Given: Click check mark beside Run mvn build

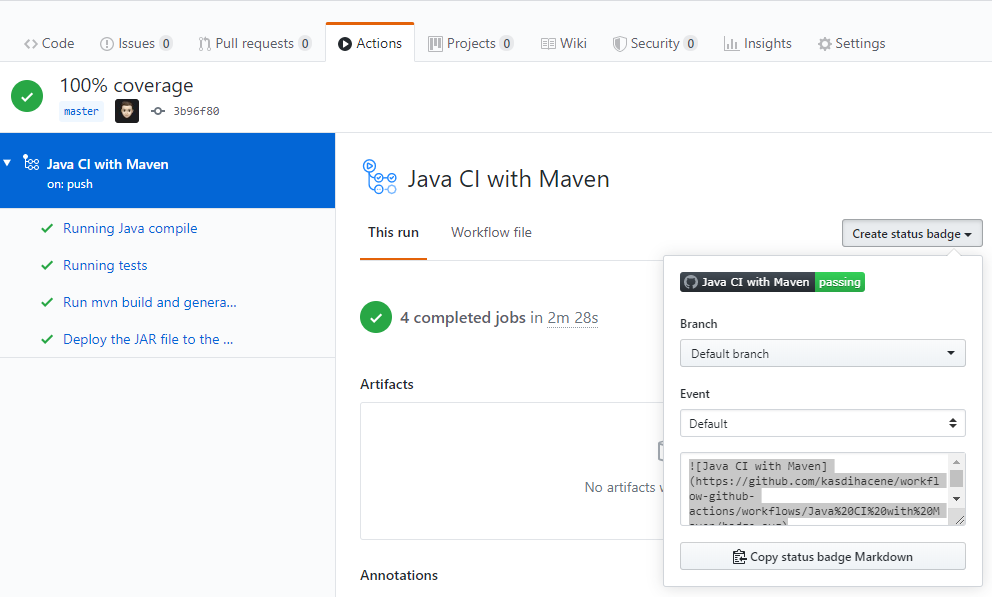Looking at the screenshot, I should [x=47, y=302].
